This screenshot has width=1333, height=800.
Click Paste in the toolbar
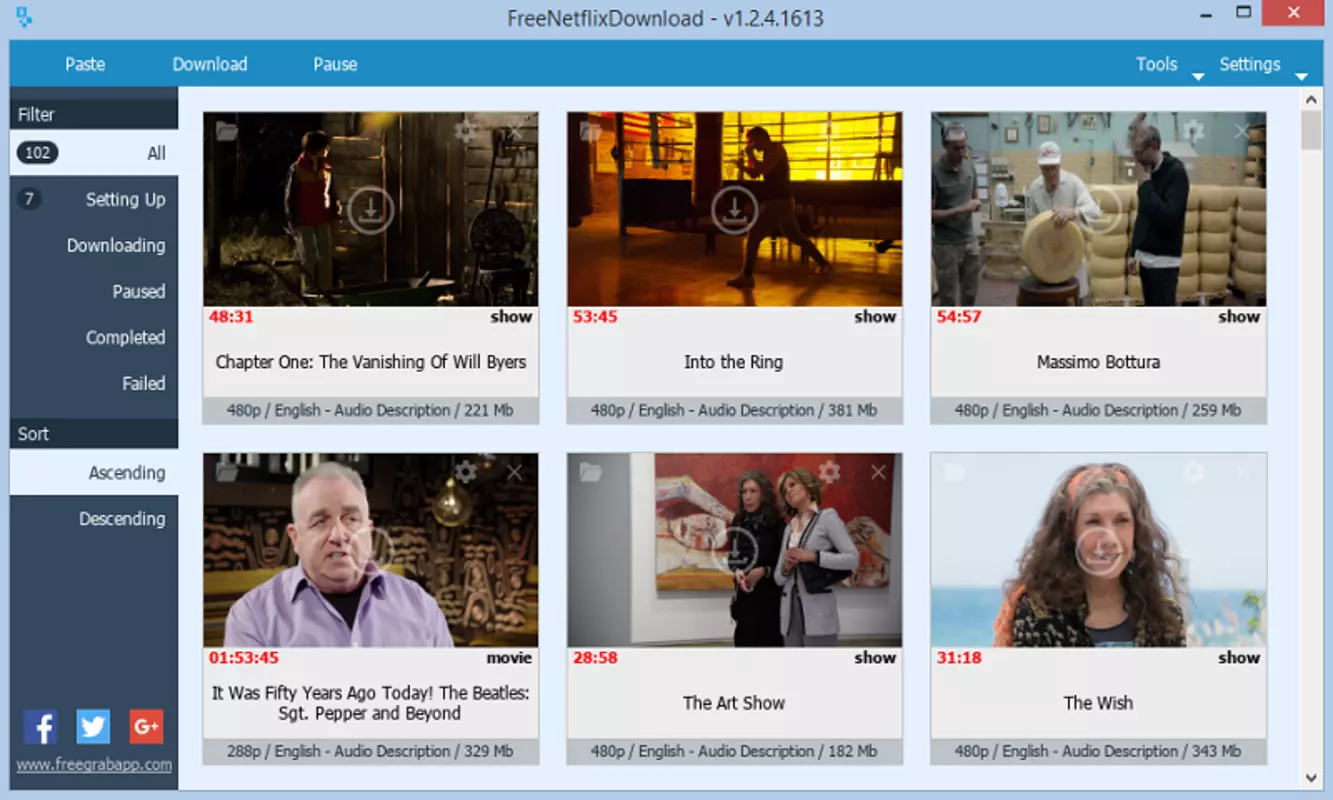pos(85,64)
